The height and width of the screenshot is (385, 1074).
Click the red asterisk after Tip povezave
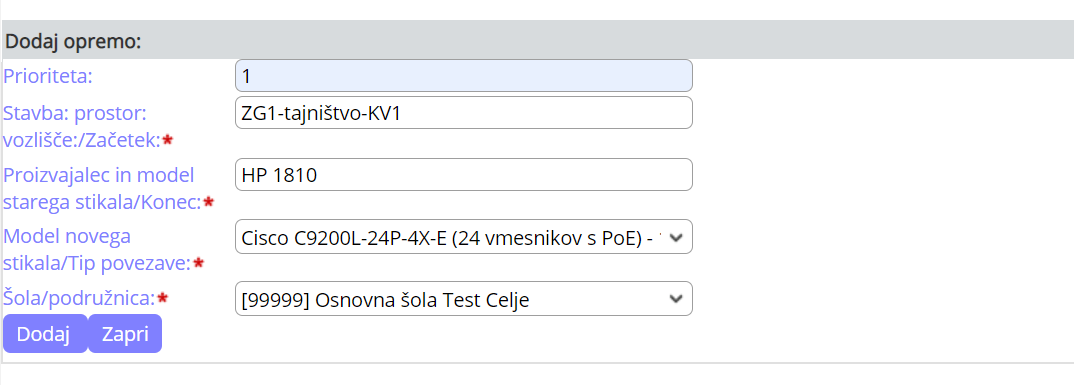pyautogui.click(x=199, y=263)
